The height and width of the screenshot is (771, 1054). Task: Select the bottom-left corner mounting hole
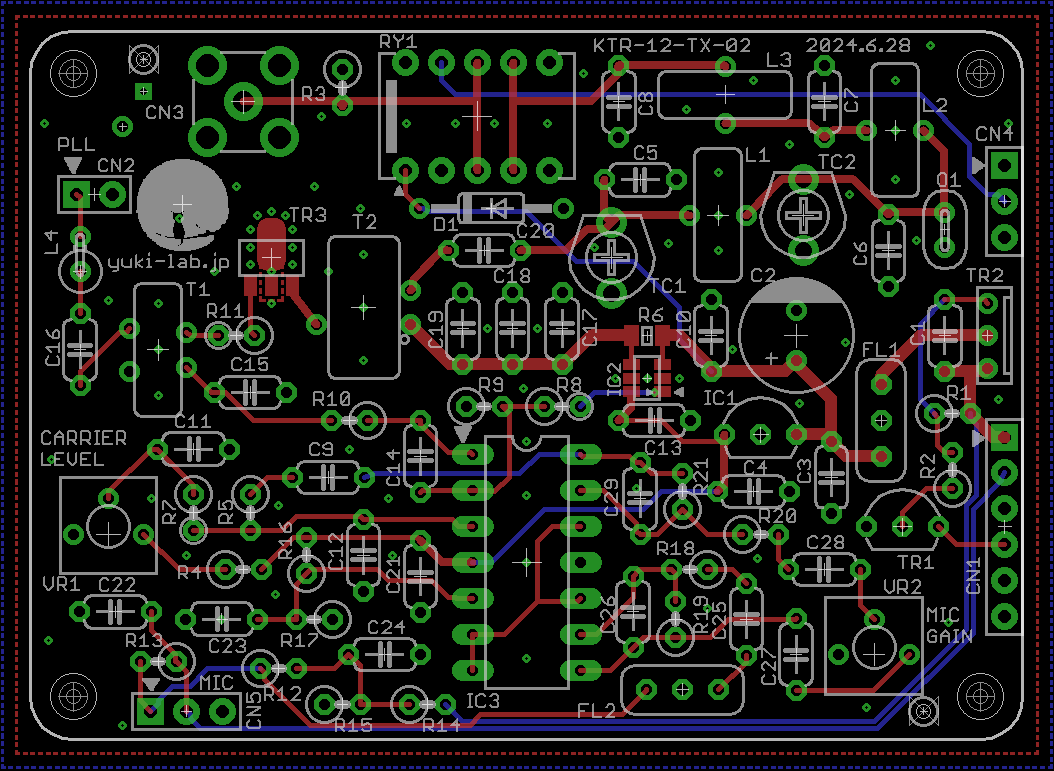(73, 697)
